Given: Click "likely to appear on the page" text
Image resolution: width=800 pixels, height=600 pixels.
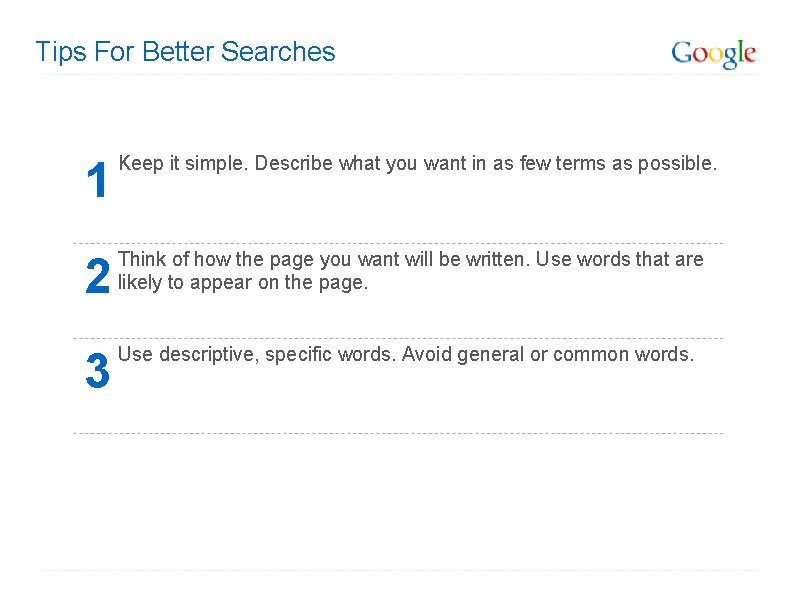Looking at the screenshot, I should coord(243,282).
